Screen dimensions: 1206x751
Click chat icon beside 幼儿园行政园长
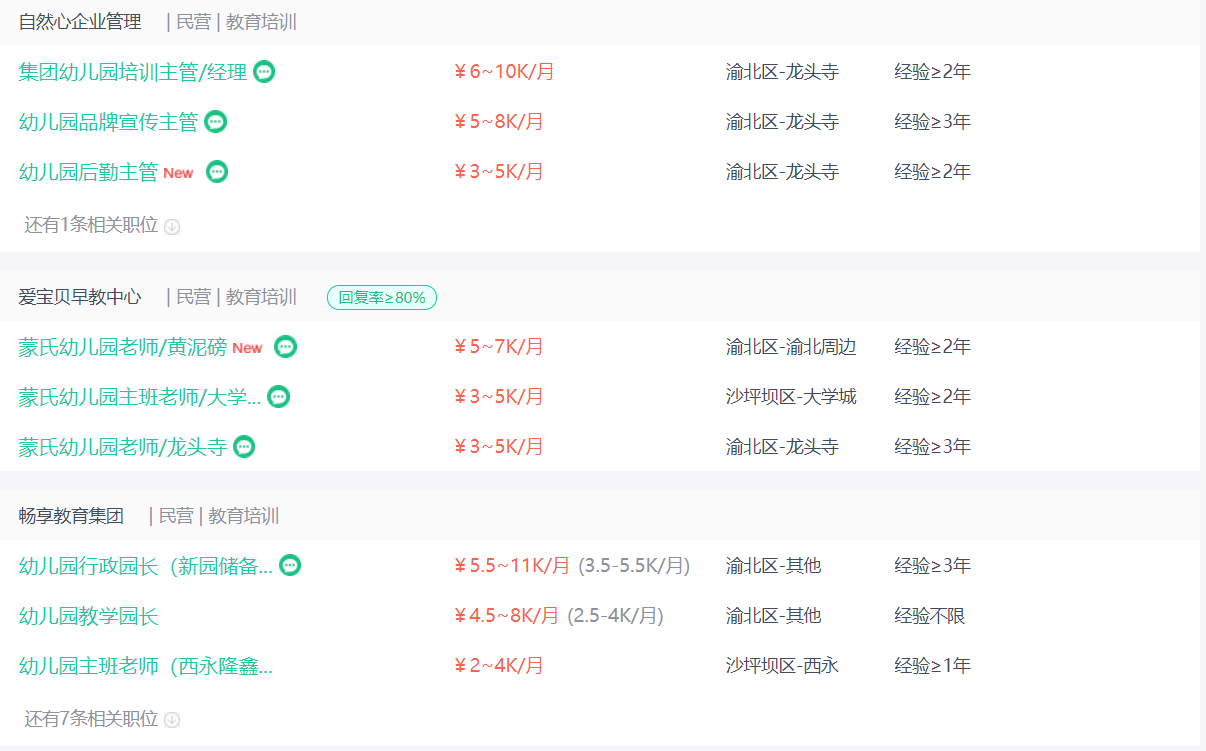coord(290,566)
